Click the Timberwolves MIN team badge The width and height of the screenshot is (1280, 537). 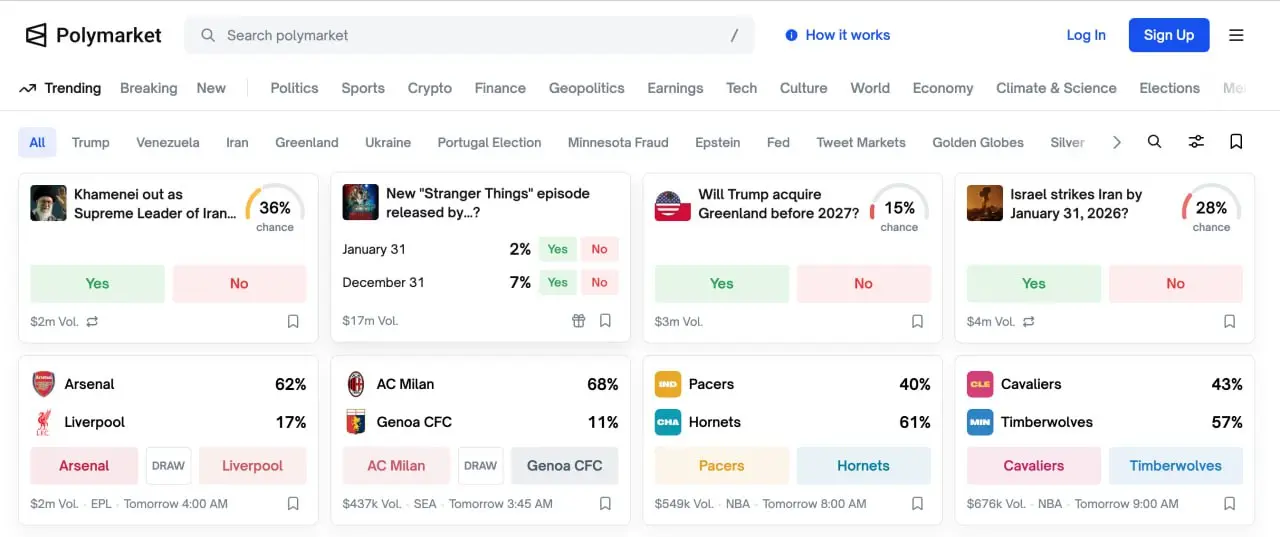[979, 422]
